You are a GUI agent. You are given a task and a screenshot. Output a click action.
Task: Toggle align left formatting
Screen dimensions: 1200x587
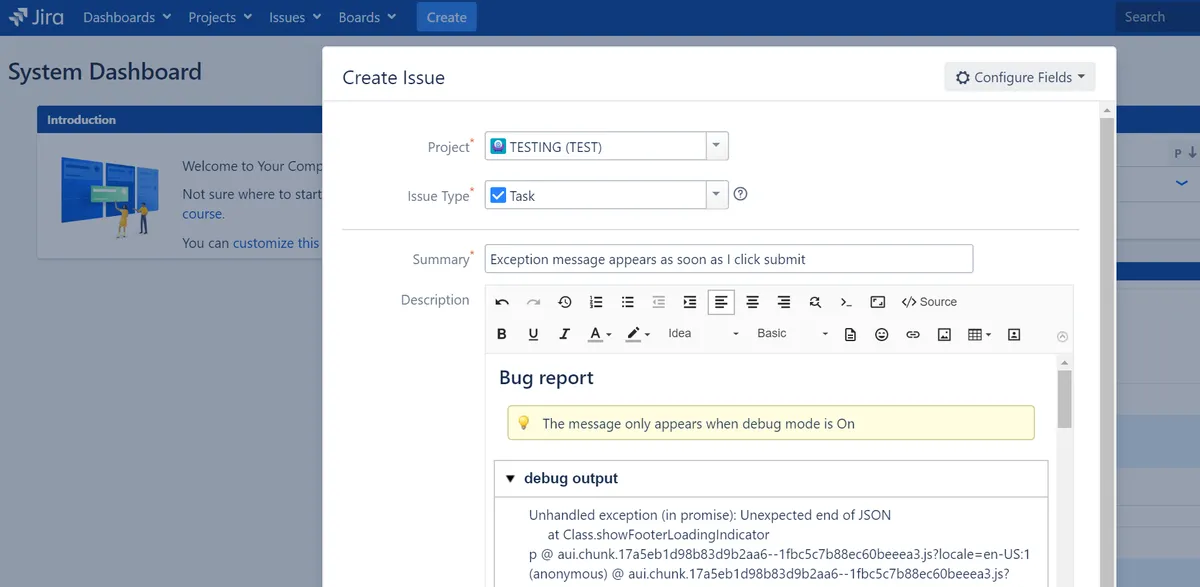720,302
